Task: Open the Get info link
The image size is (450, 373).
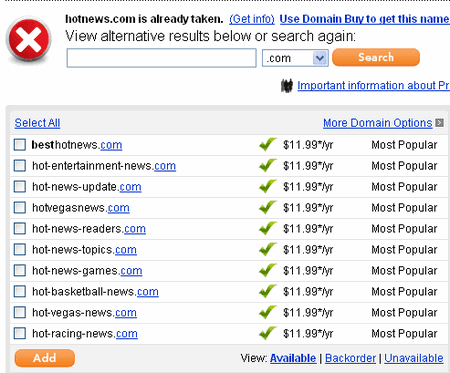Action: pyautogui.click(x=252, y=19)
